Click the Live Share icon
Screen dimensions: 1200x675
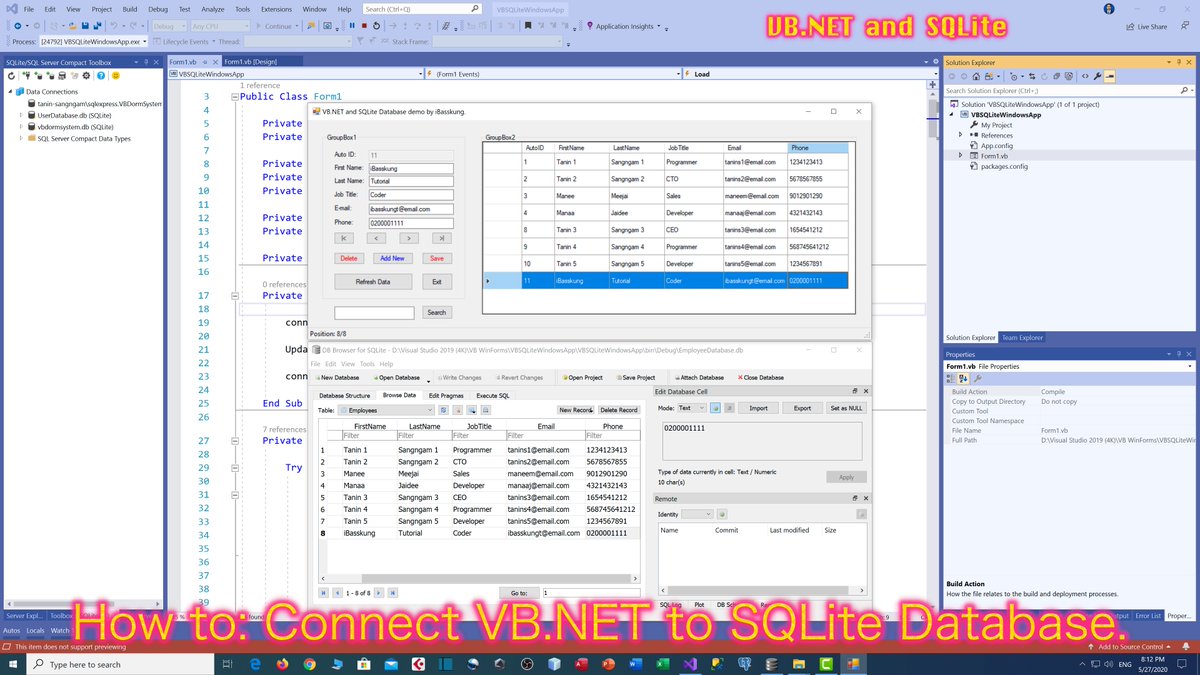[1130, 27]
